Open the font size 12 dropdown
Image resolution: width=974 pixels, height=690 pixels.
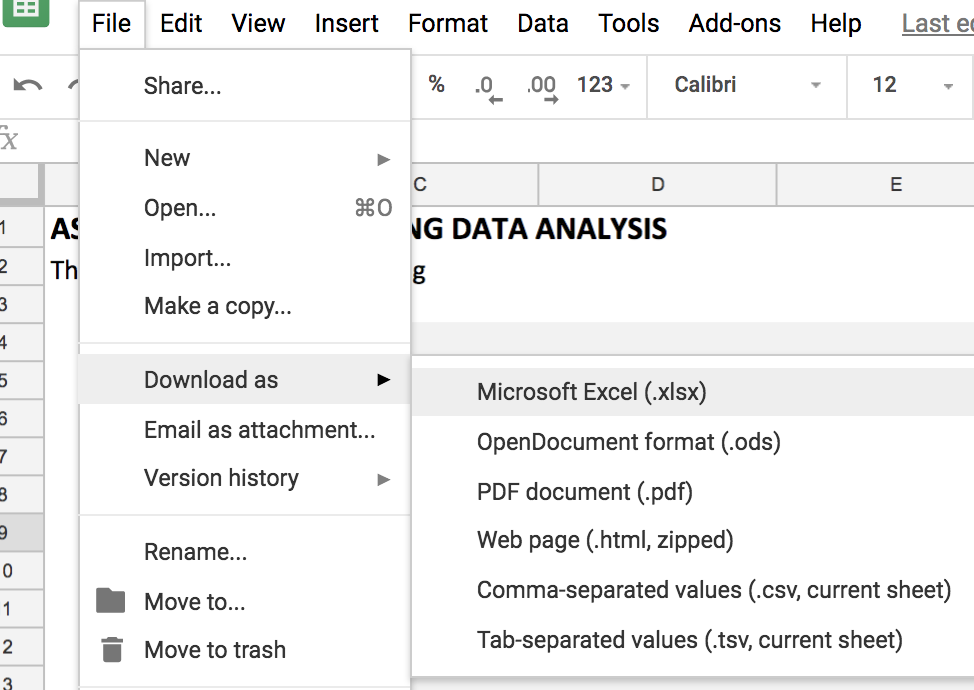pos(911,85)
